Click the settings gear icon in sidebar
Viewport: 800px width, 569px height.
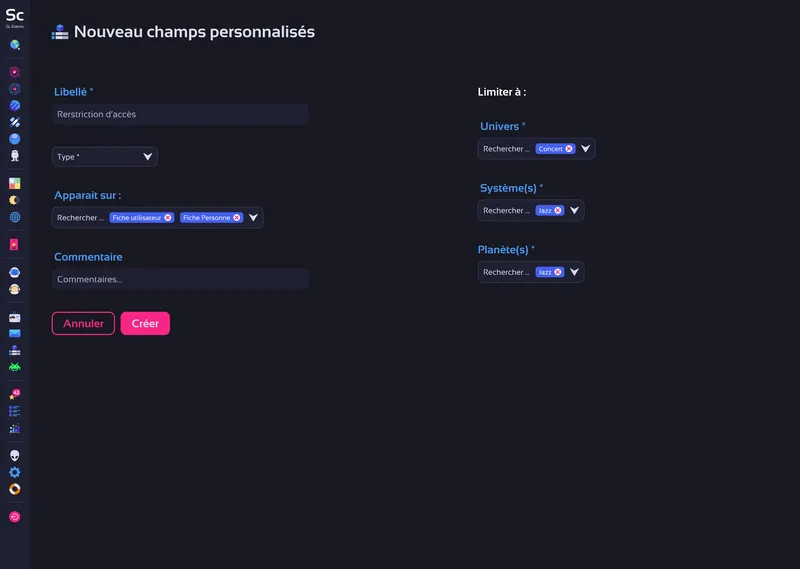pyautogui.click(x=15, y=472)
